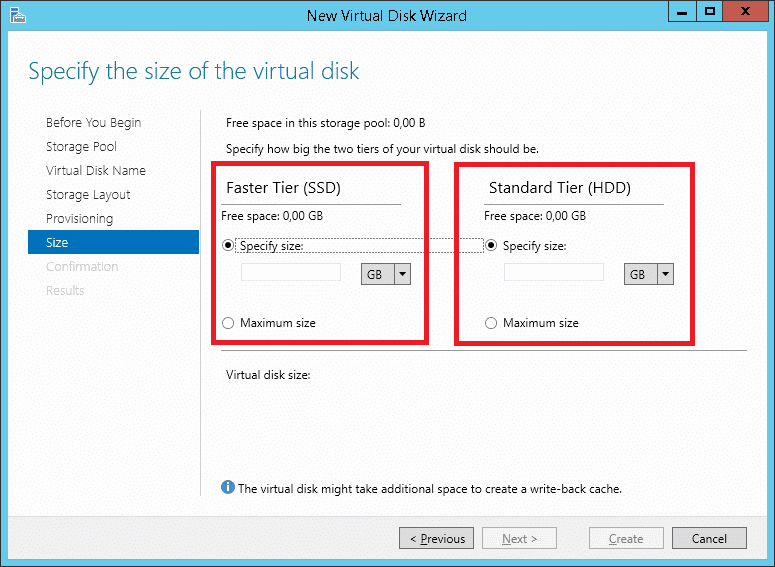Go to the Before You Begin step
The width and height of the screenshot is (775, 567).
point(93,123)
